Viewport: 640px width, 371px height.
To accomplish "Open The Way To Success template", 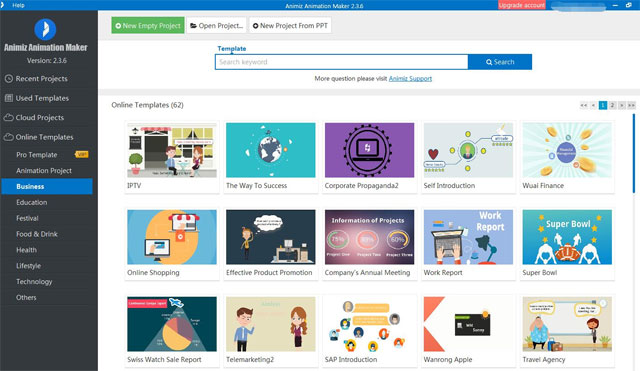I will coord(271,150).
